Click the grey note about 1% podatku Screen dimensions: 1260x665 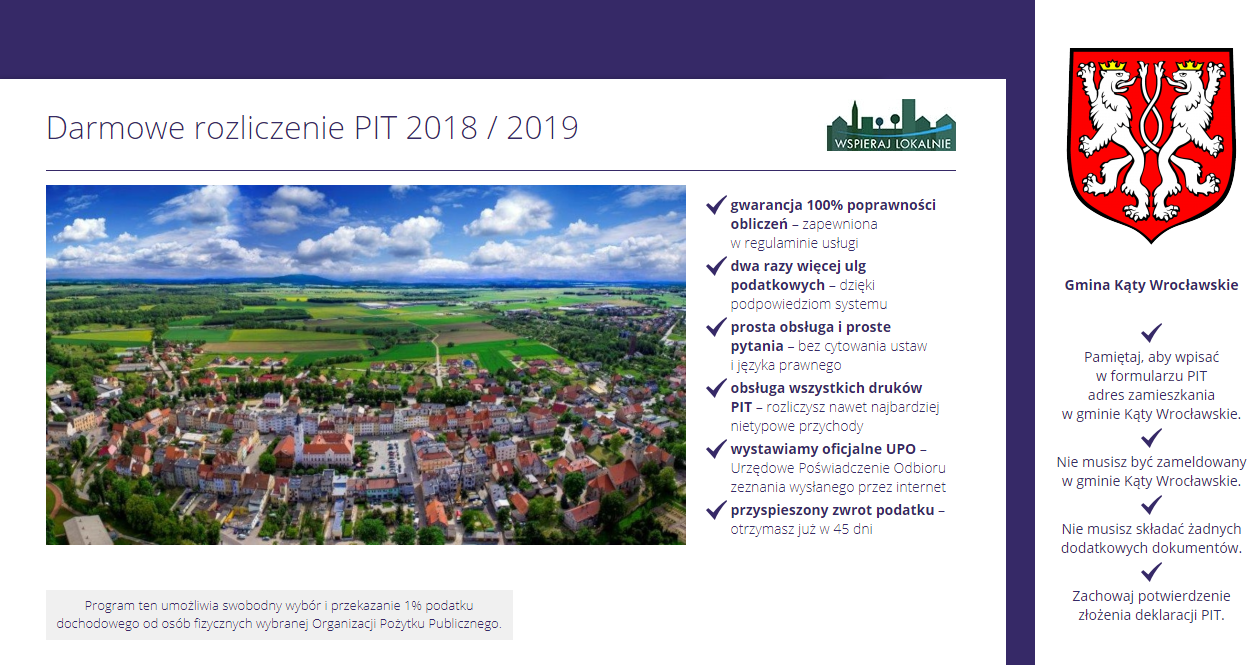(279, 615)
